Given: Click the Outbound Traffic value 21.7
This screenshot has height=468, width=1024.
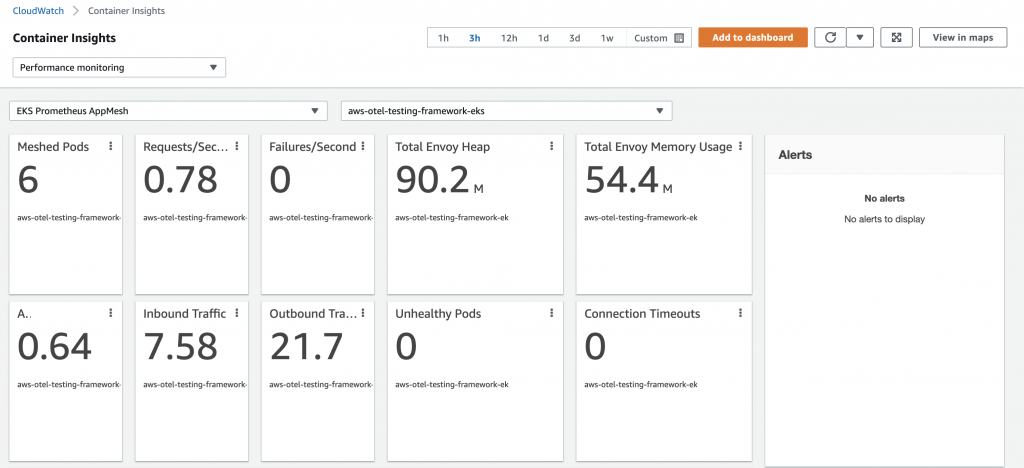Looking at the screenshot, I should pyautogui.click(x=306, y=347).
